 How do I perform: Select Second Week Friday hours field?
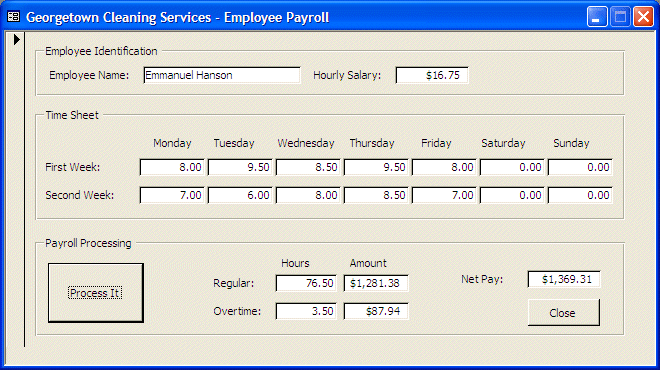coord(444,195)
